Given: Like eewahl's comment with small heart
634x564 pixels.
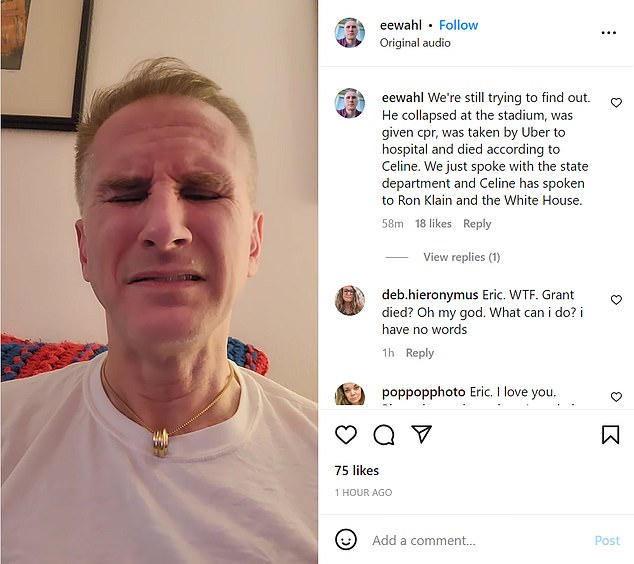Looking at the screenshot, I should tap(616, 103).
